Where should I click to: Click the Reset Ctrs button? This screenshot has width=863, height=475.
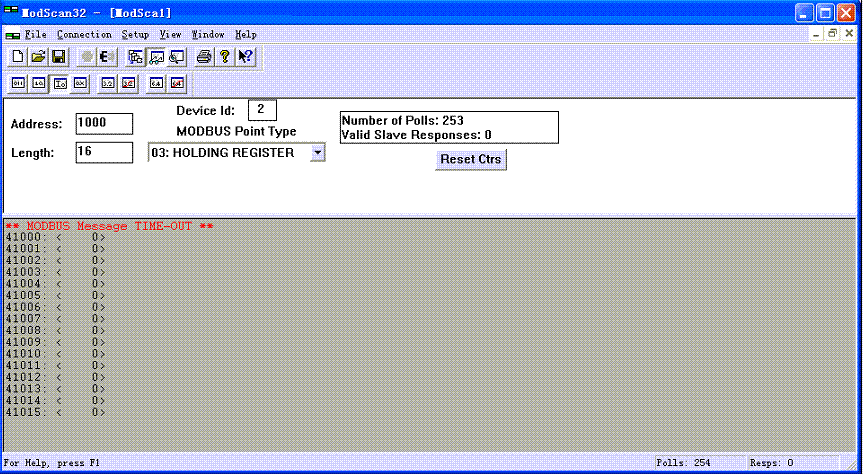pyautogui.click(x=471, y=160)
